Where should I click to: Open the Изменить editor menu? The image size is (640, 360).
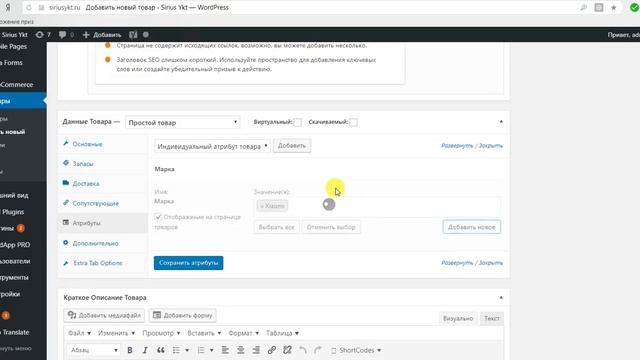[x=116, y=333]
